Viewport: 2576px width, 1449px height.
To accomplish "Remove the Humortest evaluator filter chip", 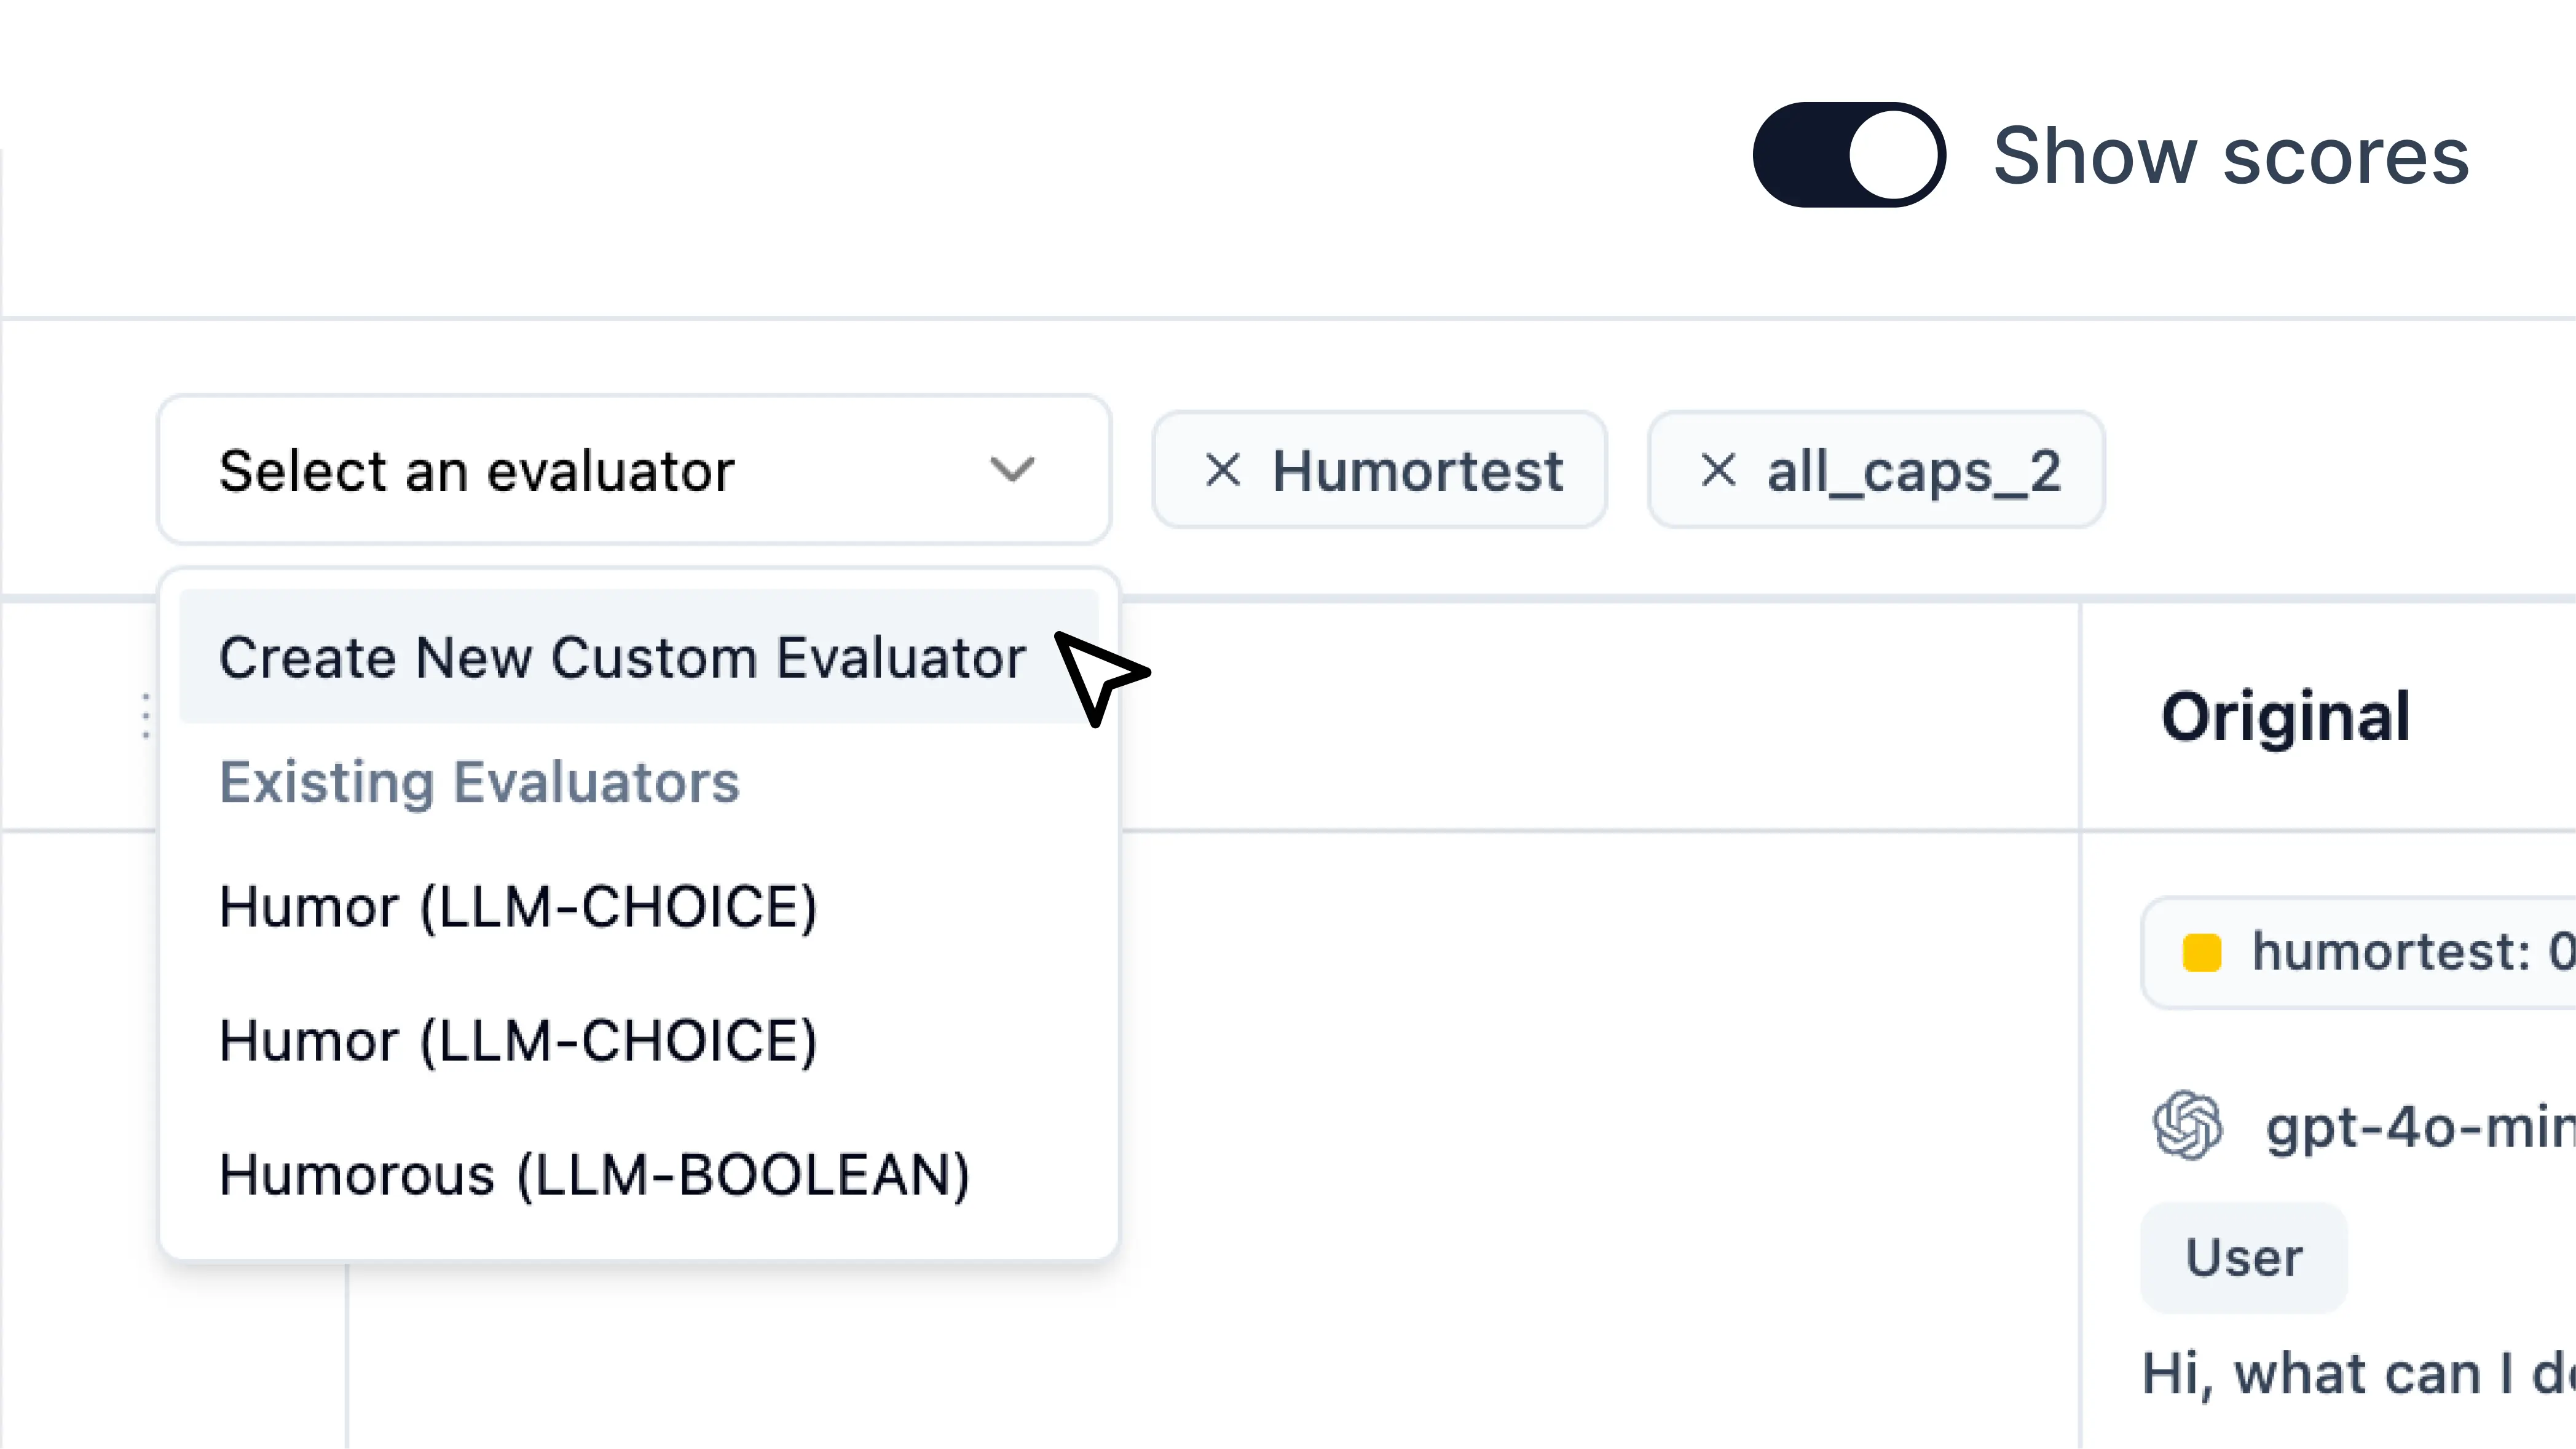I will [x=1379, y=470].
